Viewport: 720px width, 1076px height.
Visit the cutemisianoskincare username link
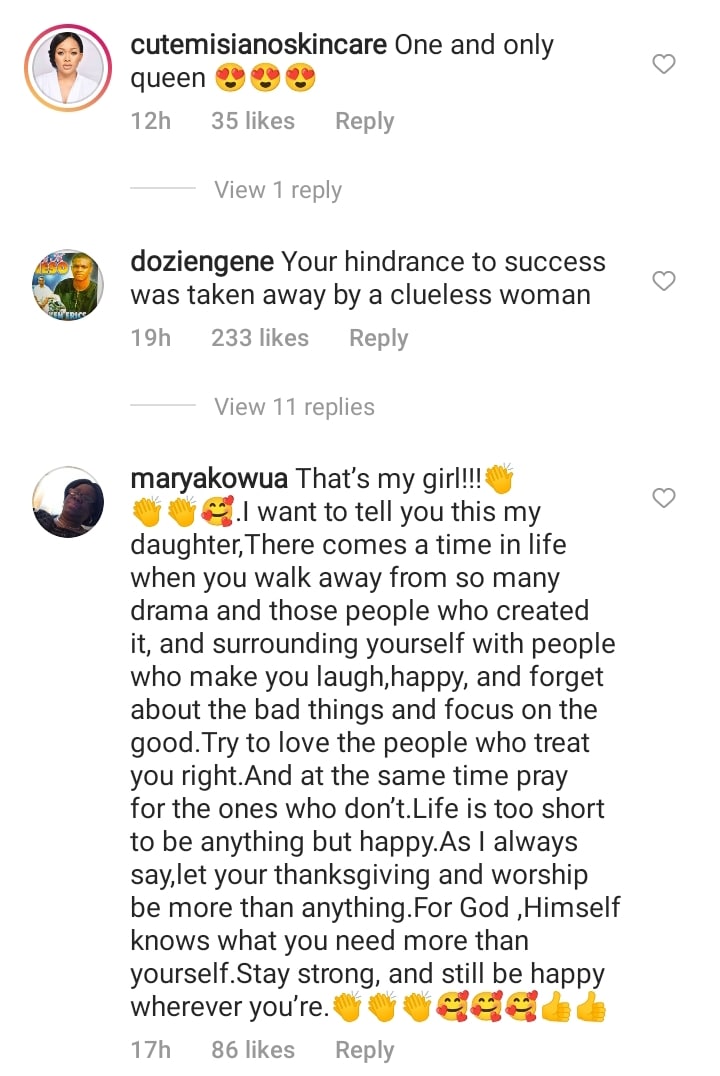(259, 45)
